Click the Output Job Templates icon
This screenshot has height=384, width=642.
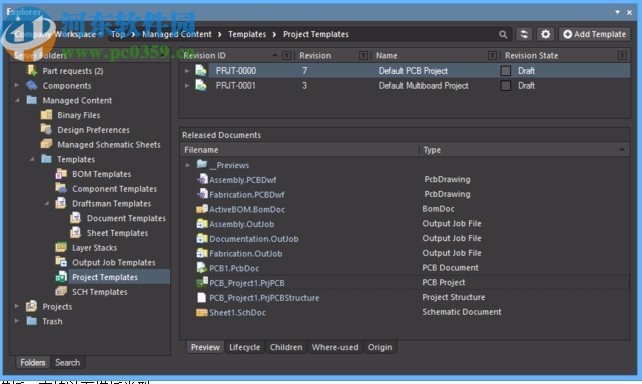pos(61,262)
